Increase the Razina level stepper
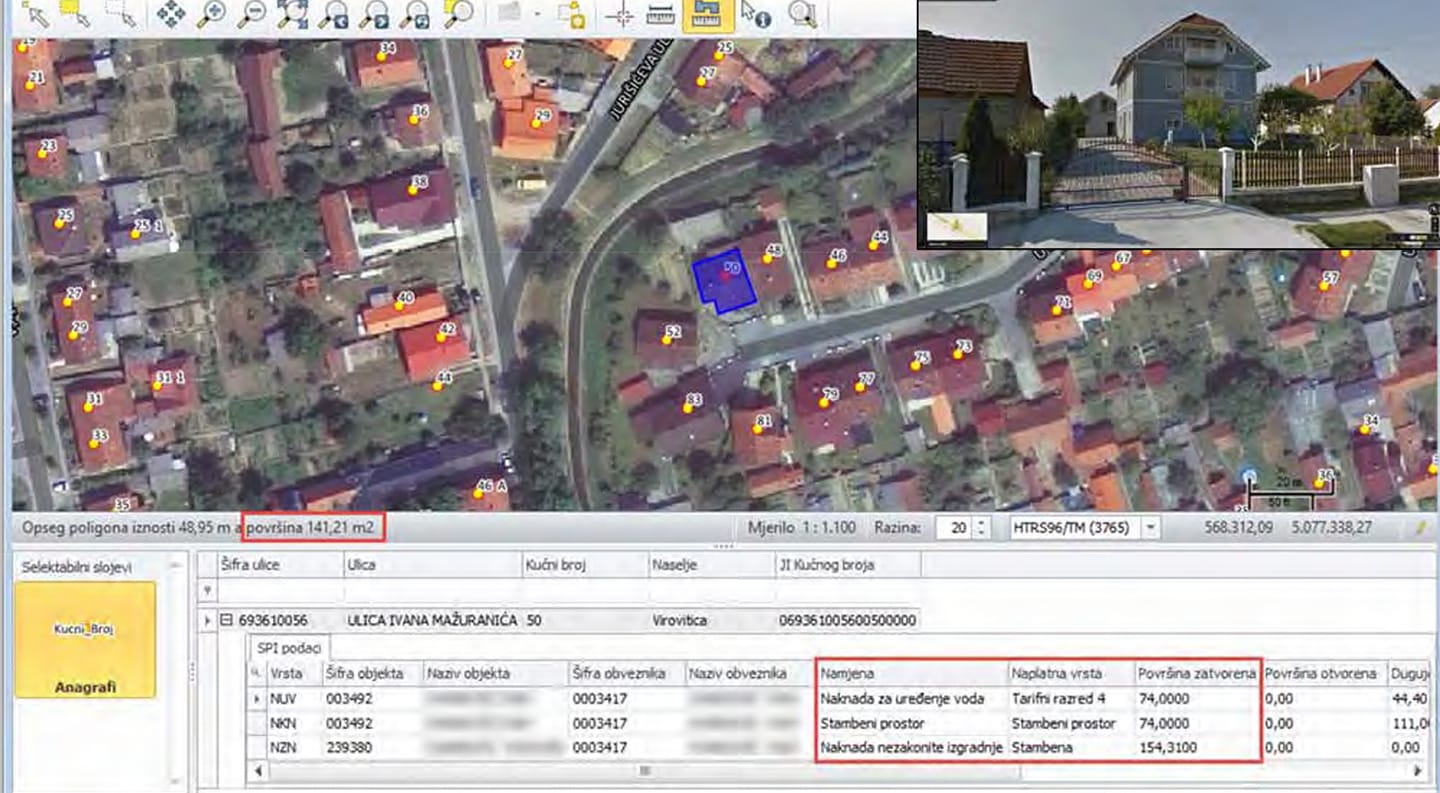 pos(981,522)
